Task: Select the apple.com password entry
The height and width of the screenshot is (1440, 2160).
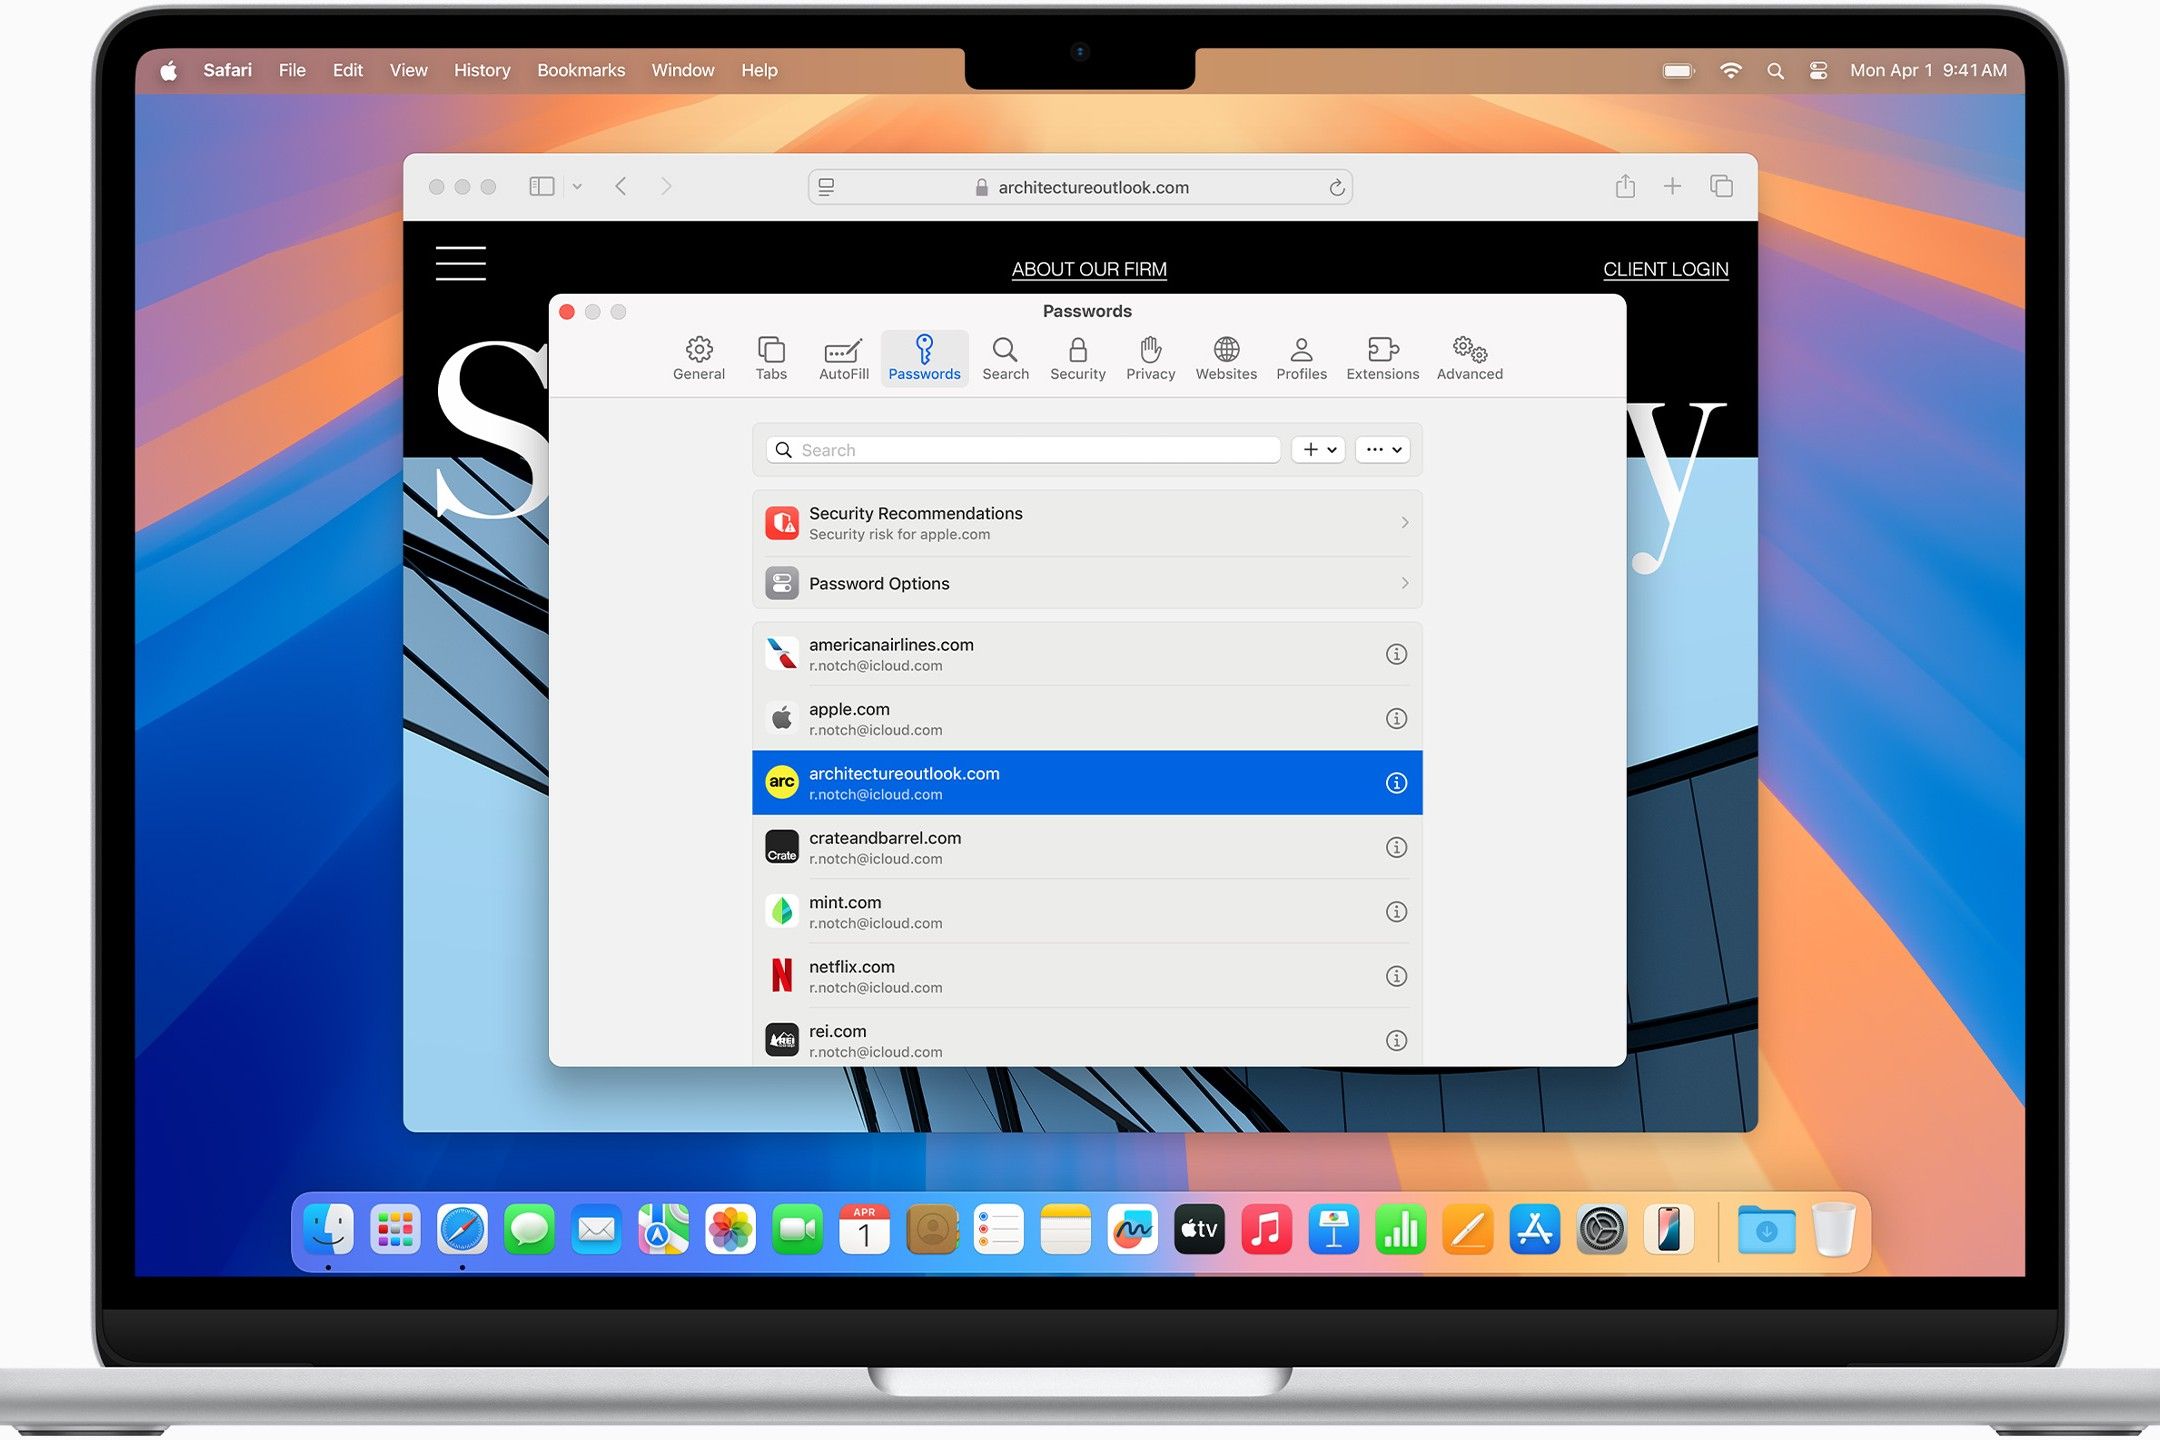Action: click(1087, 718)
